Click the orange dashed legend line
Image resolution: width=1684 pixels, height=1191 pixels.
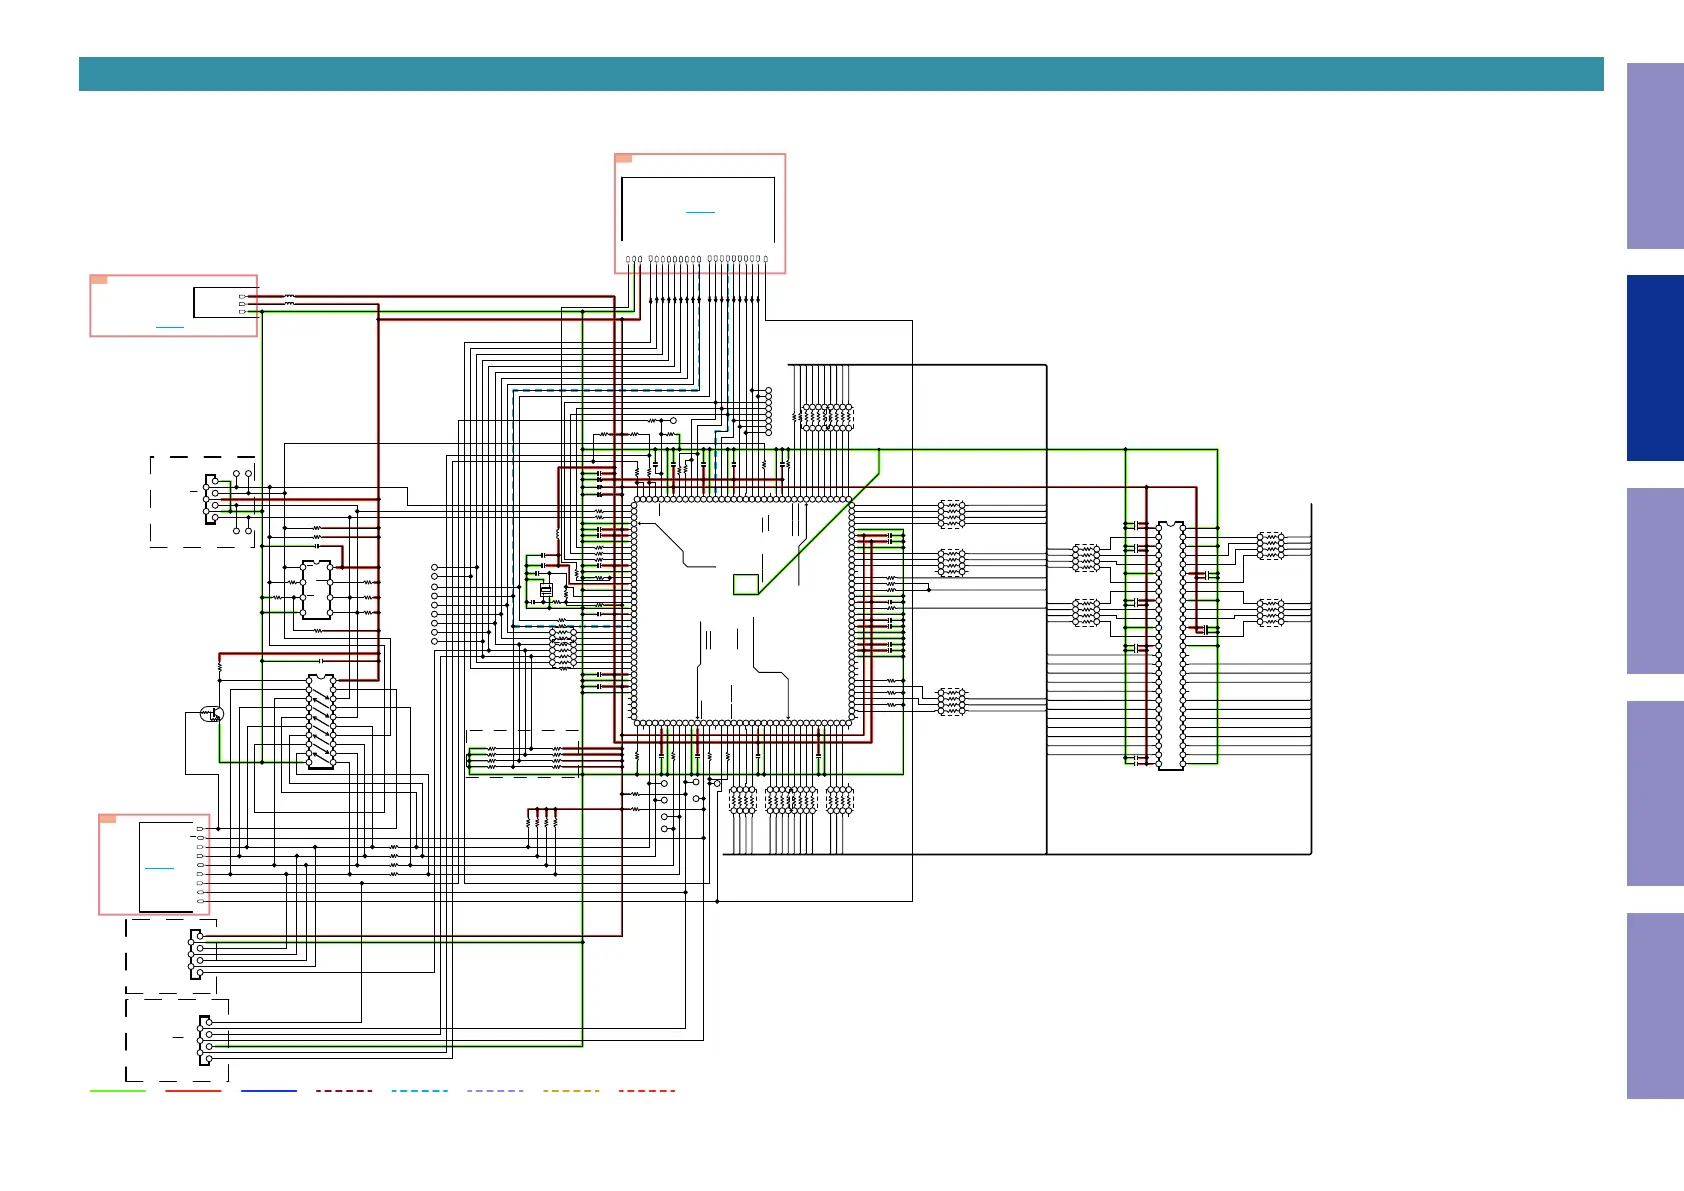[571, 1091]
